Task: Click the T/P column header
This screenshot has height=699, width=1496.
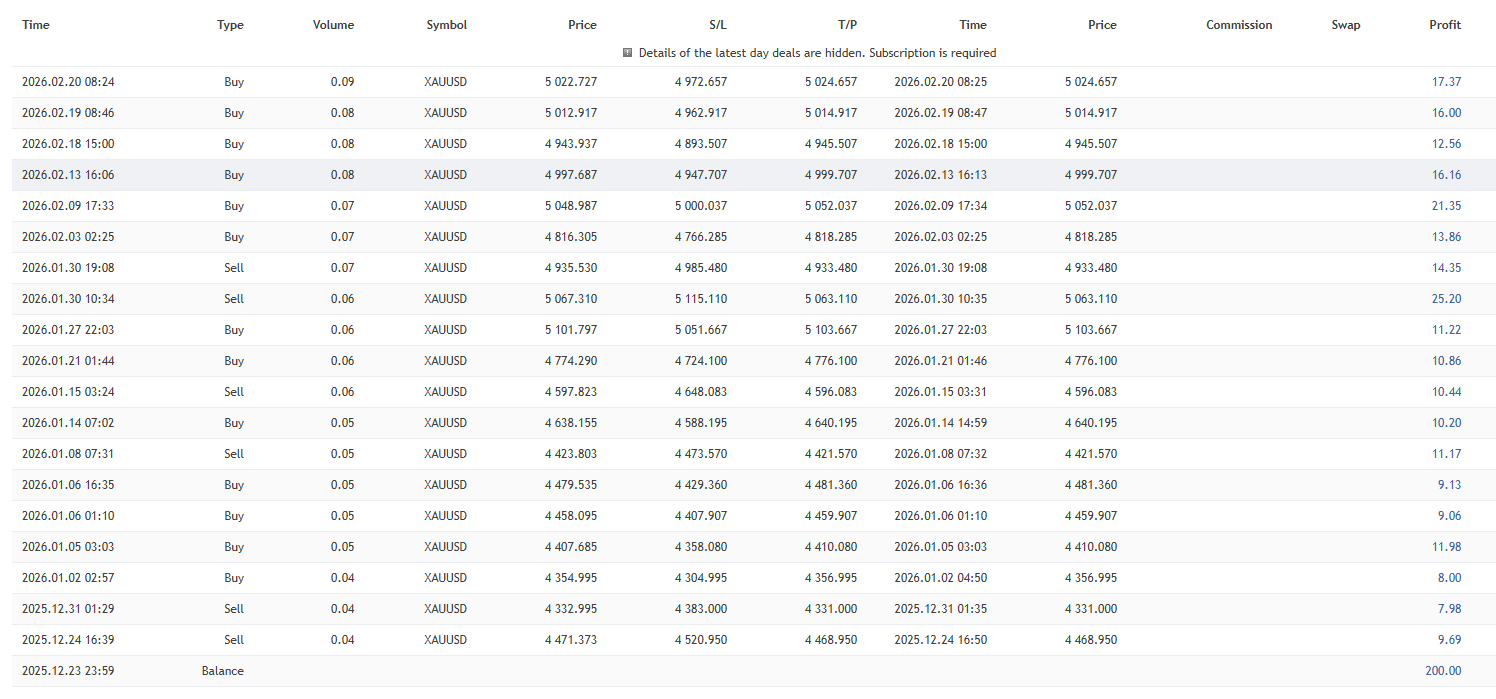Action: click(847, 25)
